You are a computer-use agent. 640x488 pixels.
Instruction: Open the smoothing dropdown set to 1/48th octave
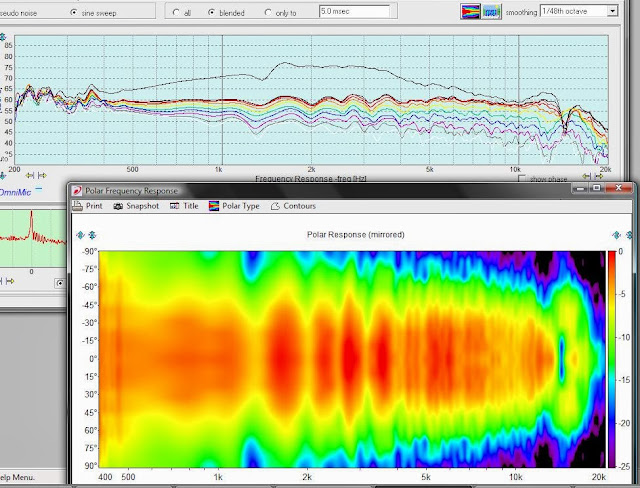[x=579, y=11]
